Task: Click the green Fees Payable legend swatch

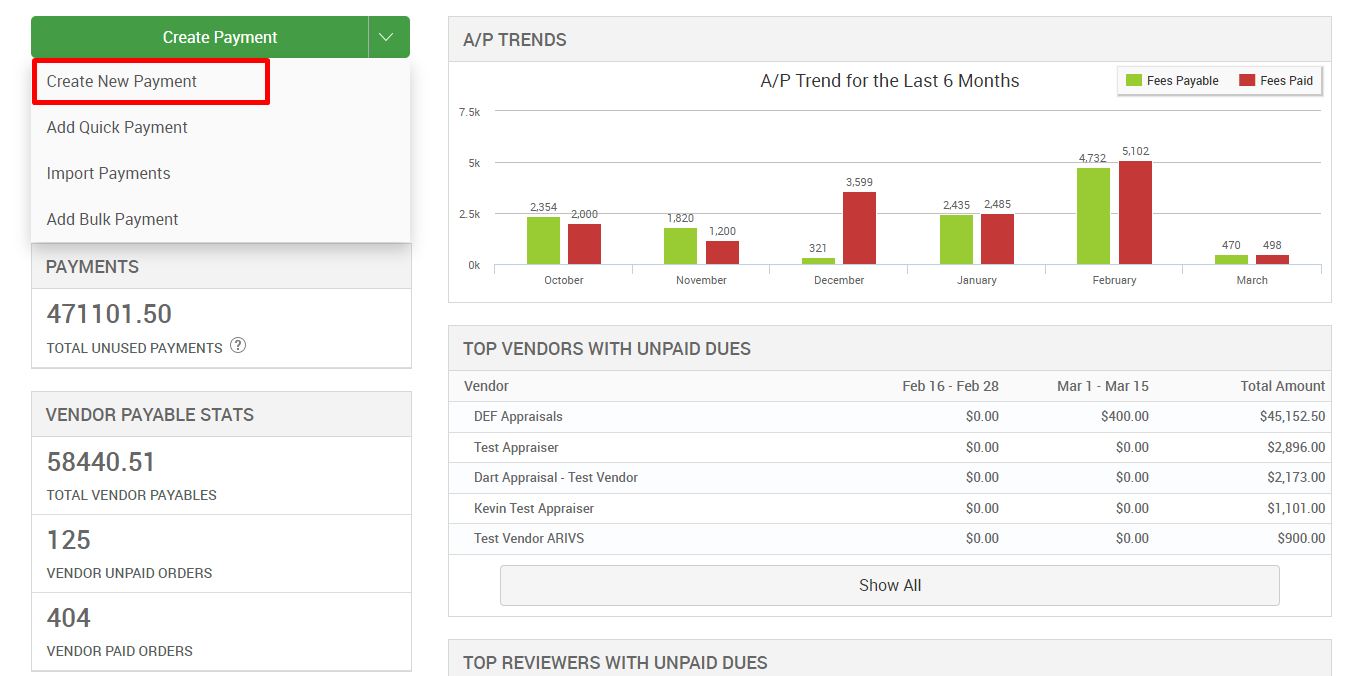Action: 1134,81
